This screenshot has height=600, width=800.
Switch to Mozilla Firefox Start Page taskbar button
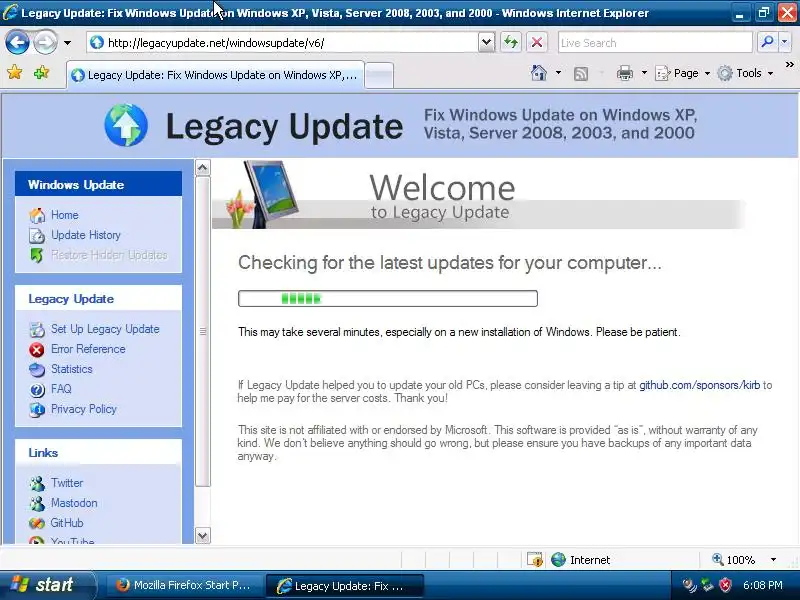pos(185,585)
